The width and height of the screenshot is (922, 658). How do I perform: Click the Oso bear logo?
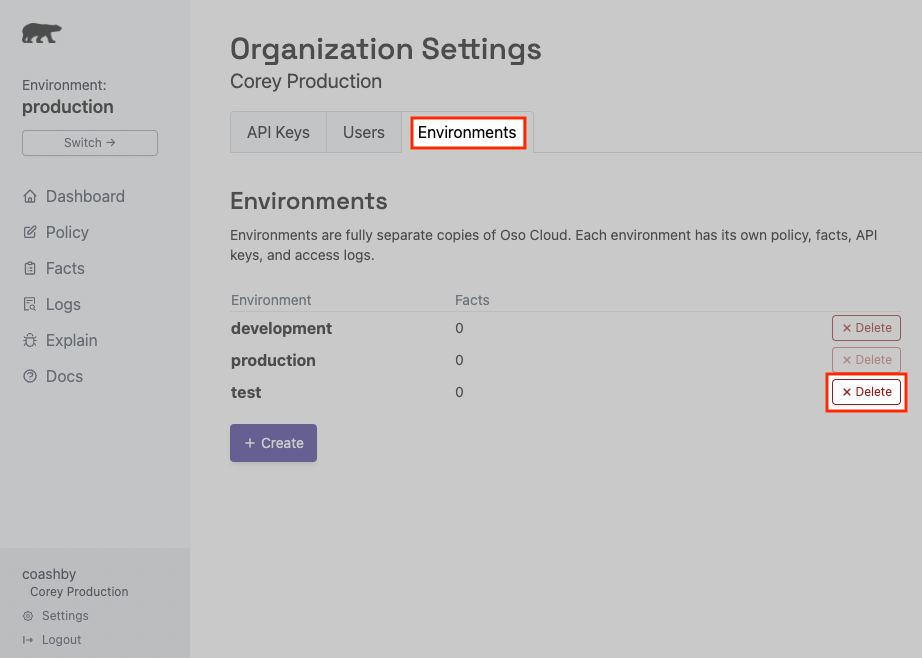click(41, 33)
